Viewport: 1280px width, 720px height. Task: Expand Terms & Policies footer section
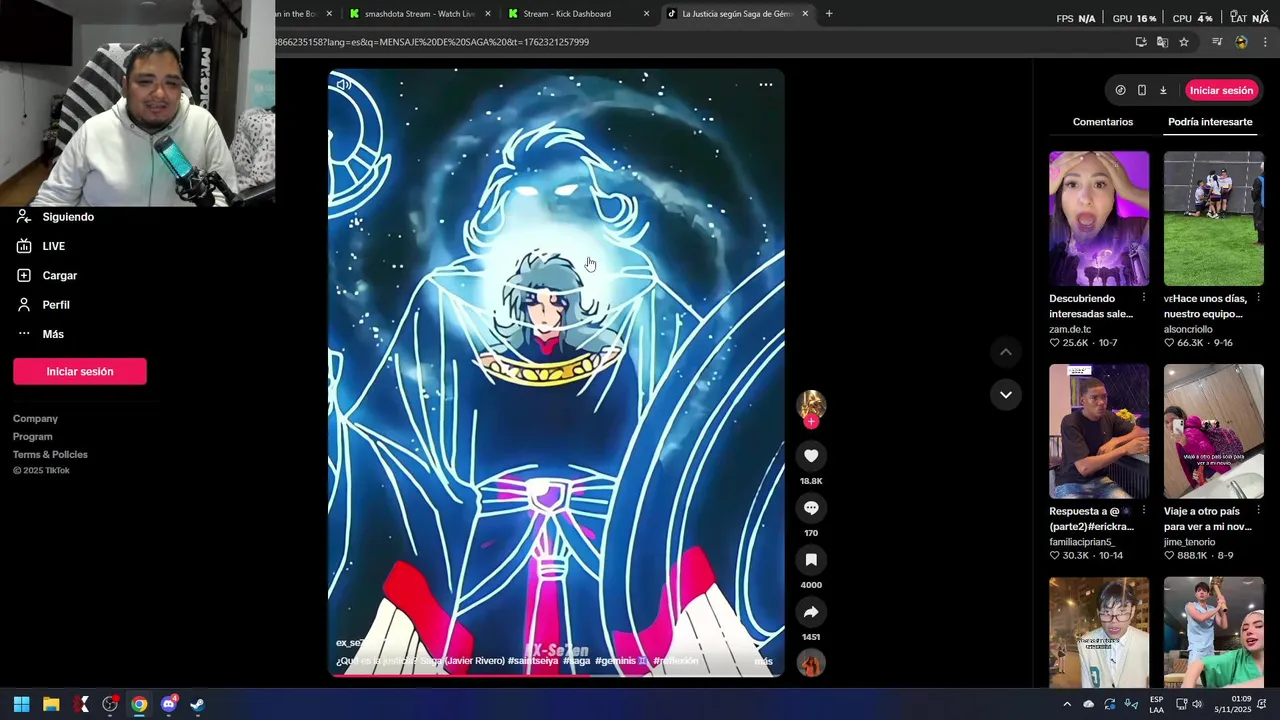[x=50, y=455]
